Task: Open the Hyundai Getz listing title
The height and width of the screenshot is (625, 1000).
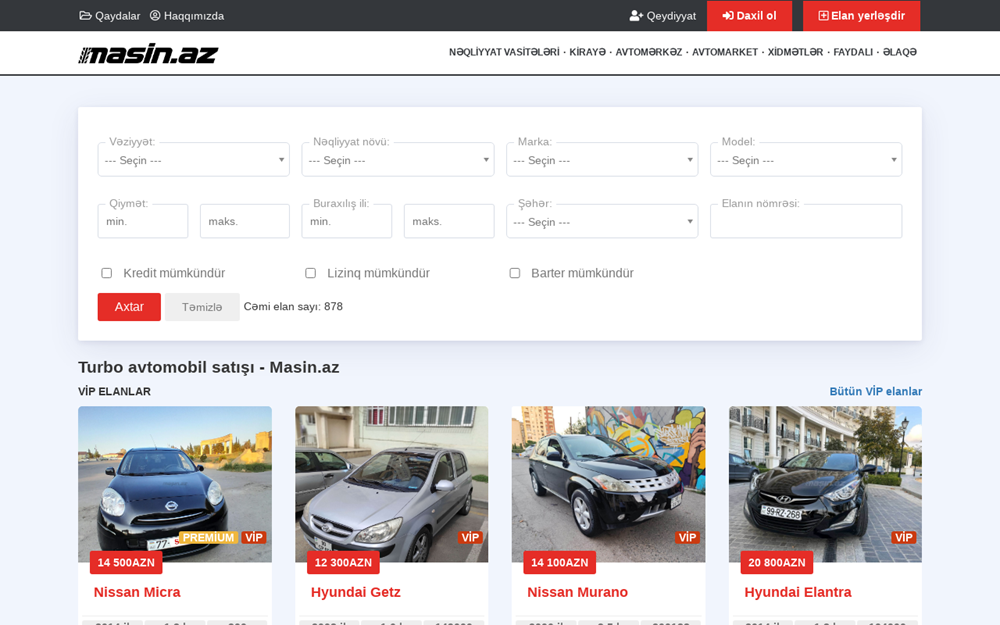Action: pos(355,592)
